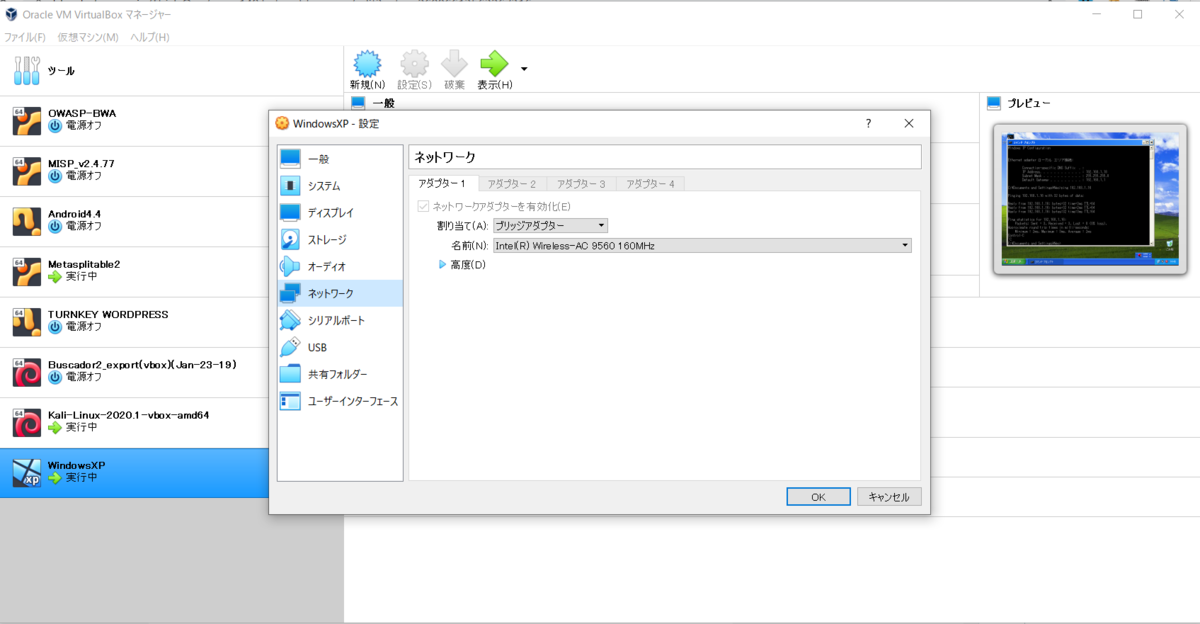Select the Buscador2_export Debian swirl icon

pos(26,372)
